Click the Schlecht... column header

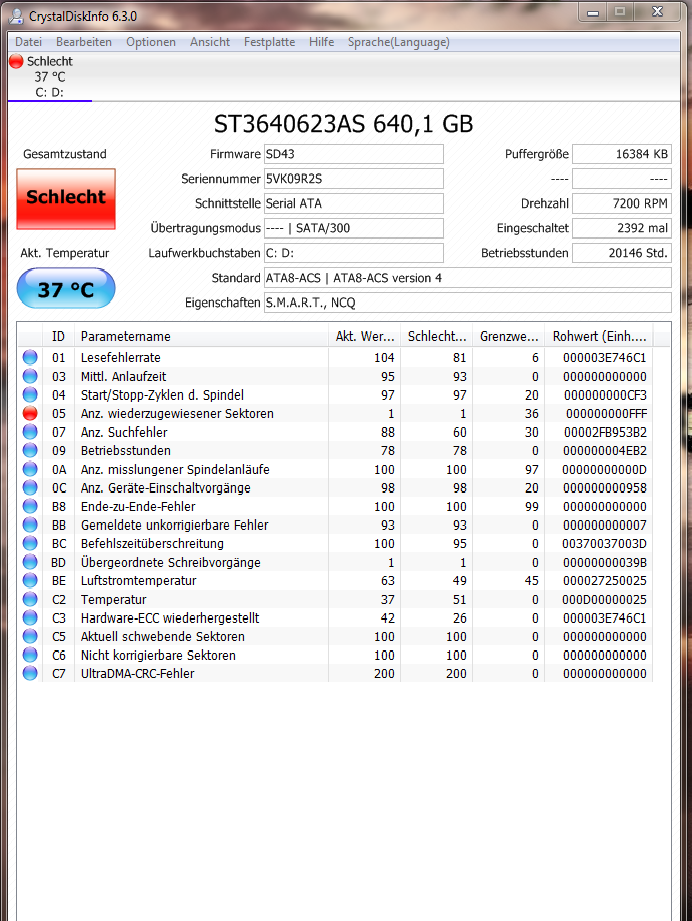click(x=436, y=336)
